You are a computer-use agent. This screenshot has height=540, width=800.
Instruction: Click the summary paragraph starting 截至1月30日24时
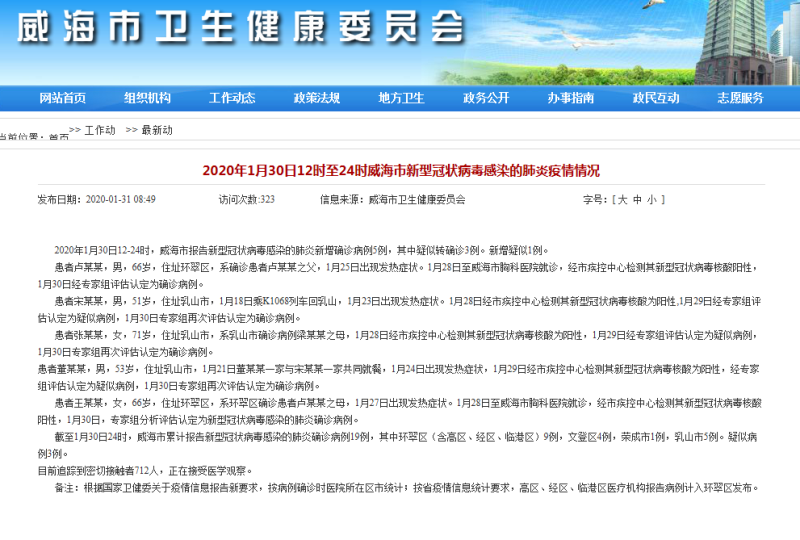398,445
